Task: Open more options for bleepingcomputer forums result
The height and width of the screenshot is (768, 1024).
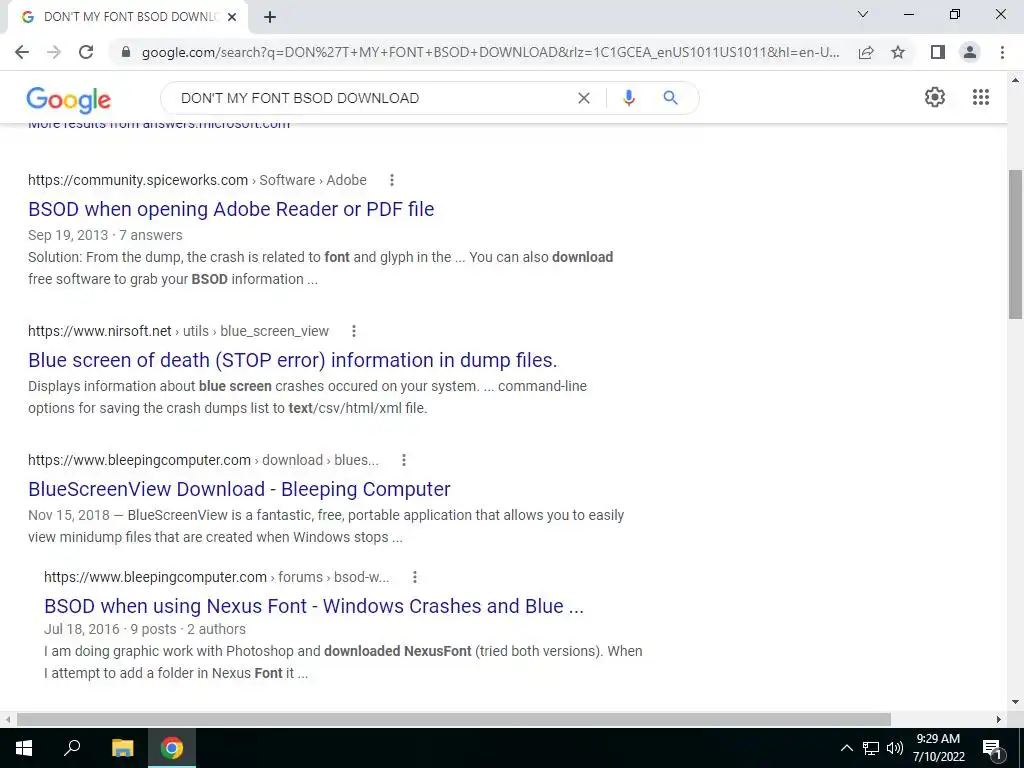Action: tap(415, 577)
